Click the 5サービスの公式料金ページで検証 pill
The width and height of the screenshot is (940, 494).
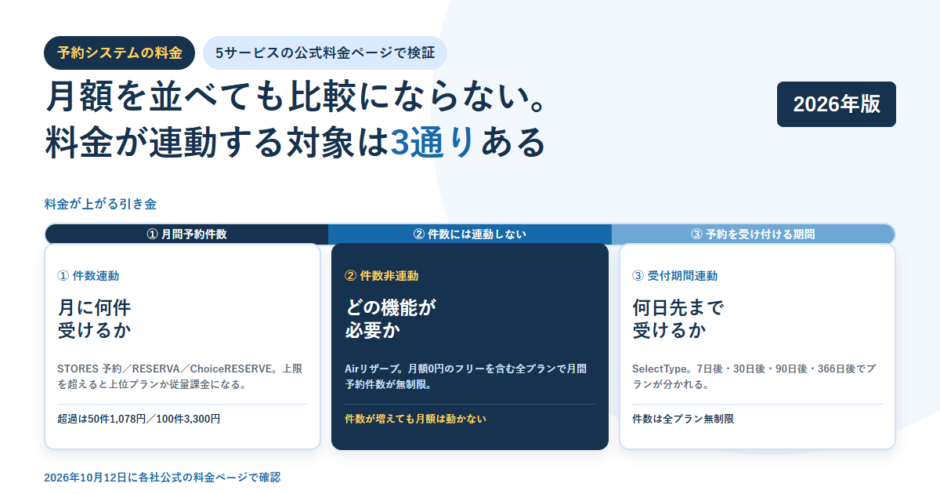click(325, 53)
